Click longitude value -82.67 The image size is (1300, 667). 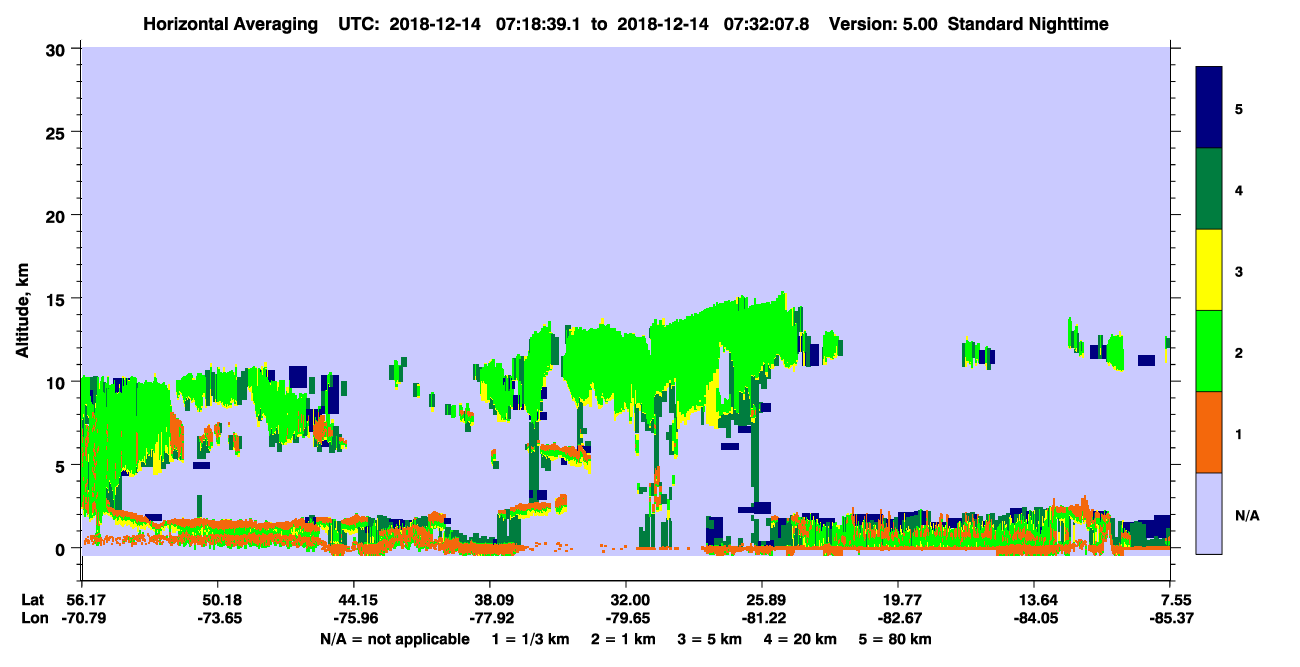tap(899, 618)
